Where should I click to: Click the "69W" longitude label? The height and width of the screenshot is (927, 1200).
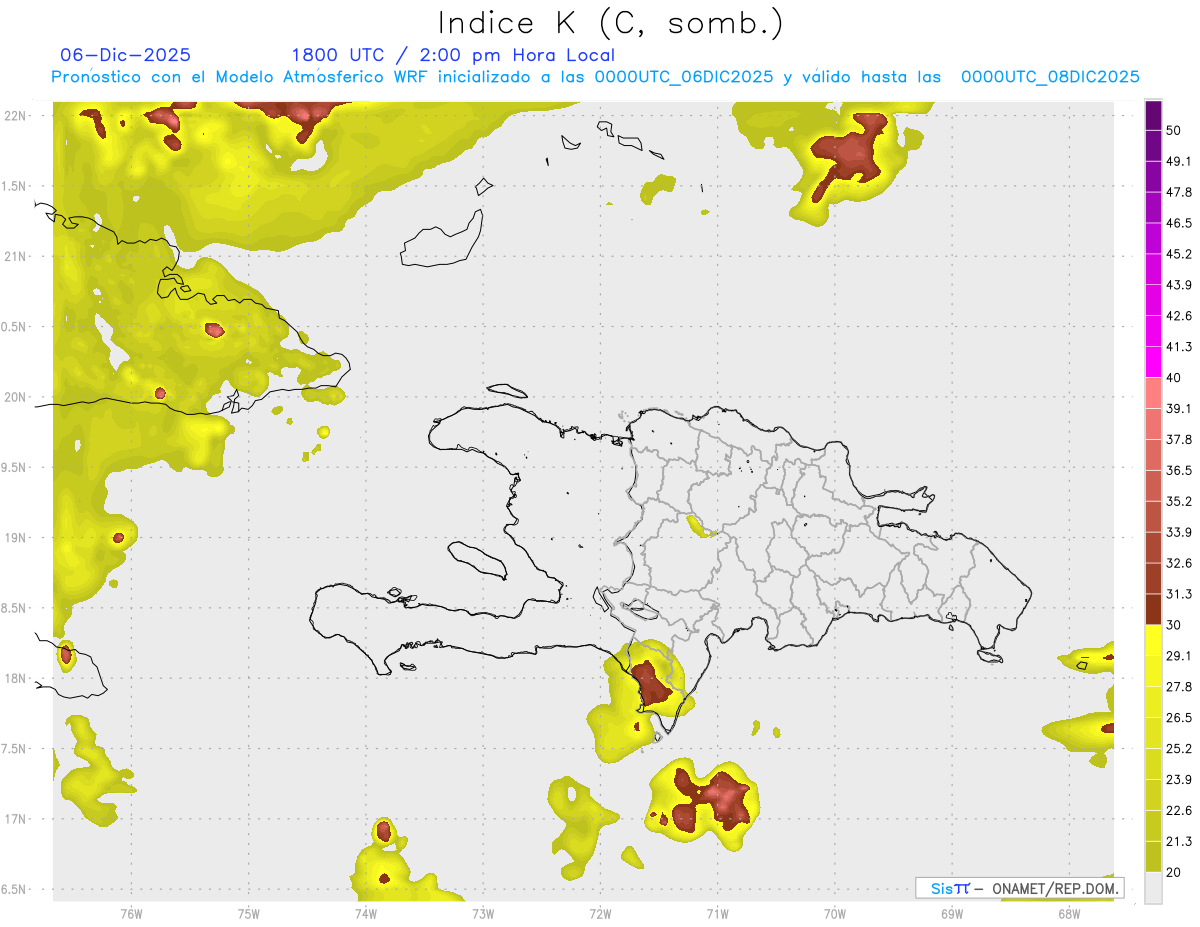coord(951,914)
